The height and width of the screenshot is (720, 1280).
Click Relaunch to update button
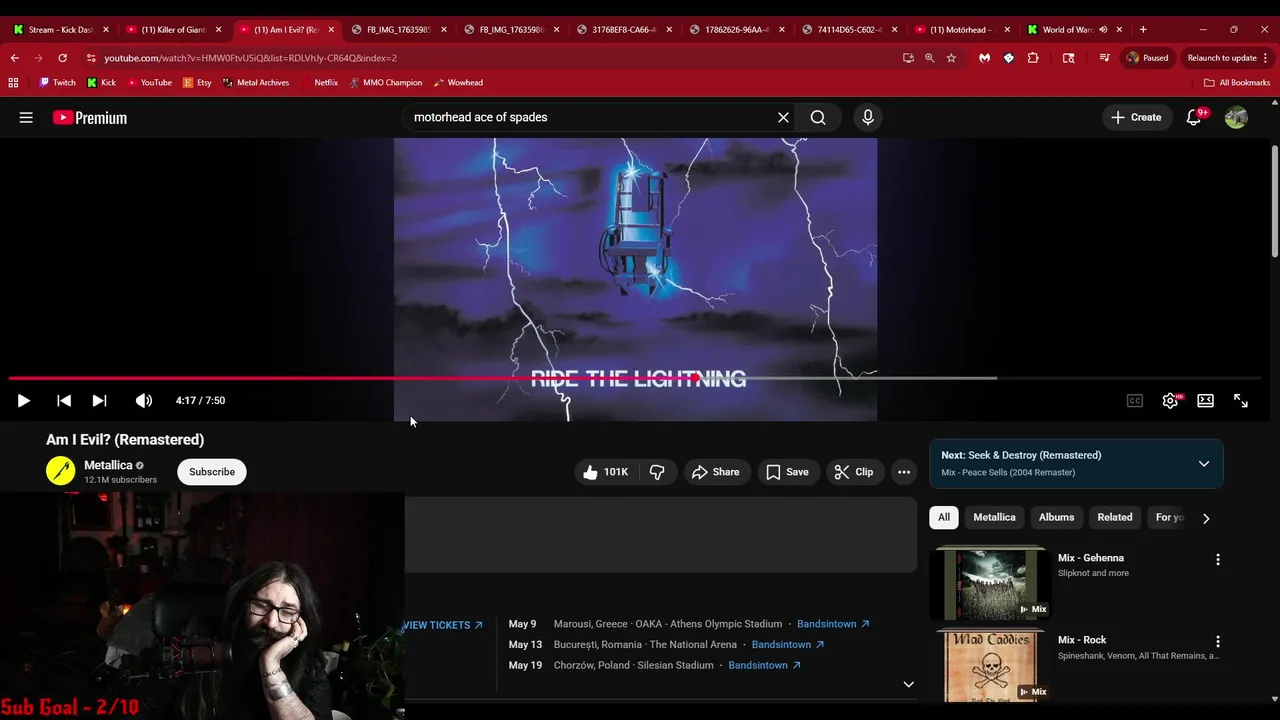(x=1222, y=58)
